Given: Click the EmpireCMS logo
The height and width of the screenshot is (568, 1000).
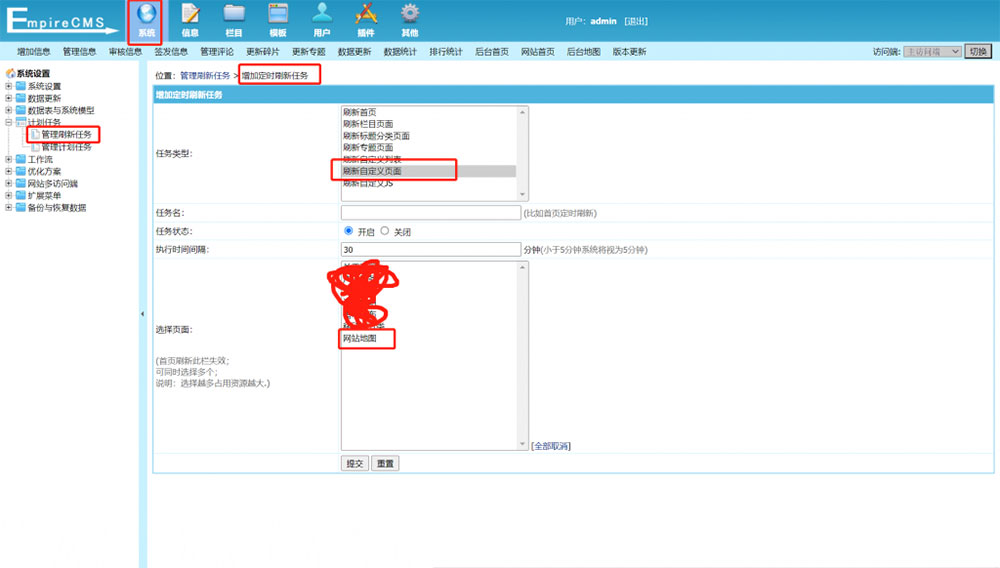Looking at the screenshot, I should [x=61, y=20].
